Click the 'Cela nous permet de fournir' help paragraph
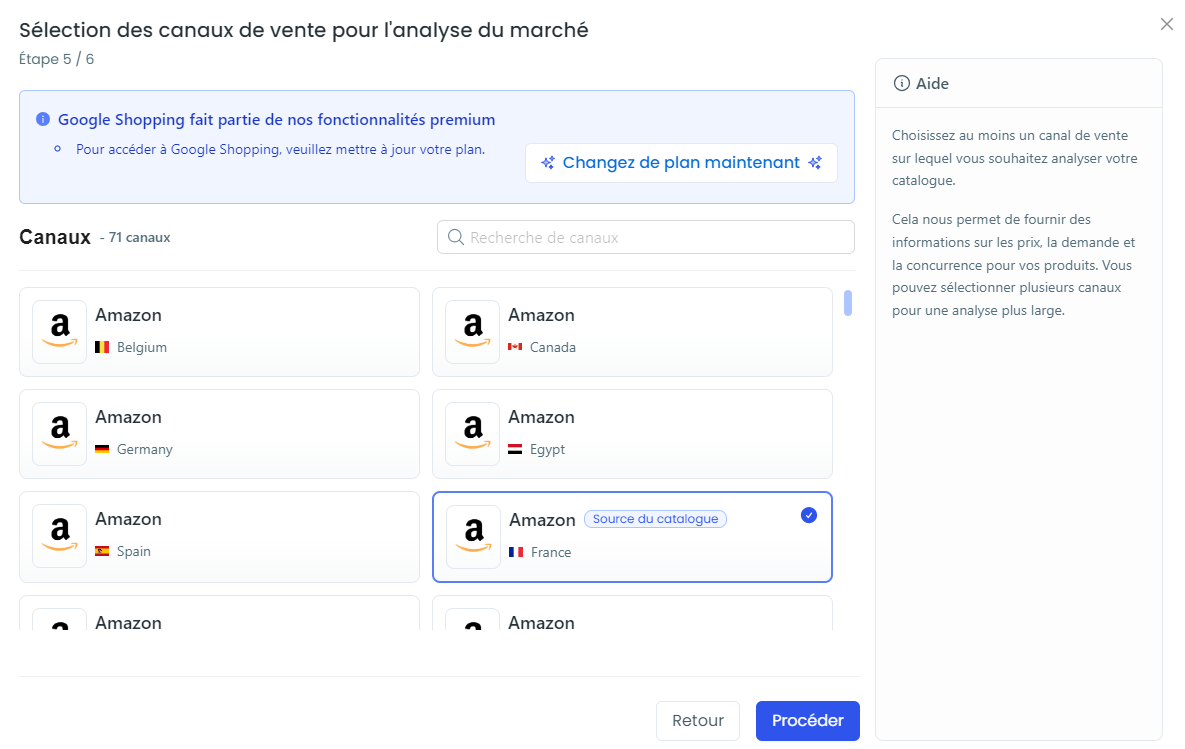1185x749 pixels. coord(1013,265)
